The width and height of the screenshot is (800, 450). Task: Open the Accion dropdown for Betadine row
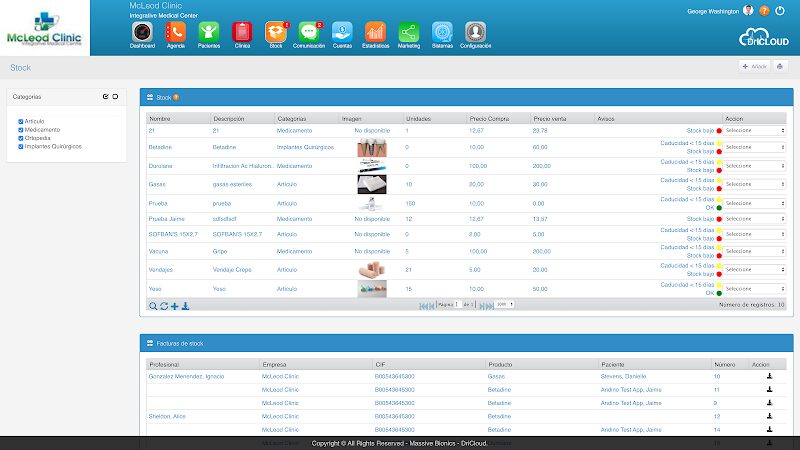tap(755, 147)
